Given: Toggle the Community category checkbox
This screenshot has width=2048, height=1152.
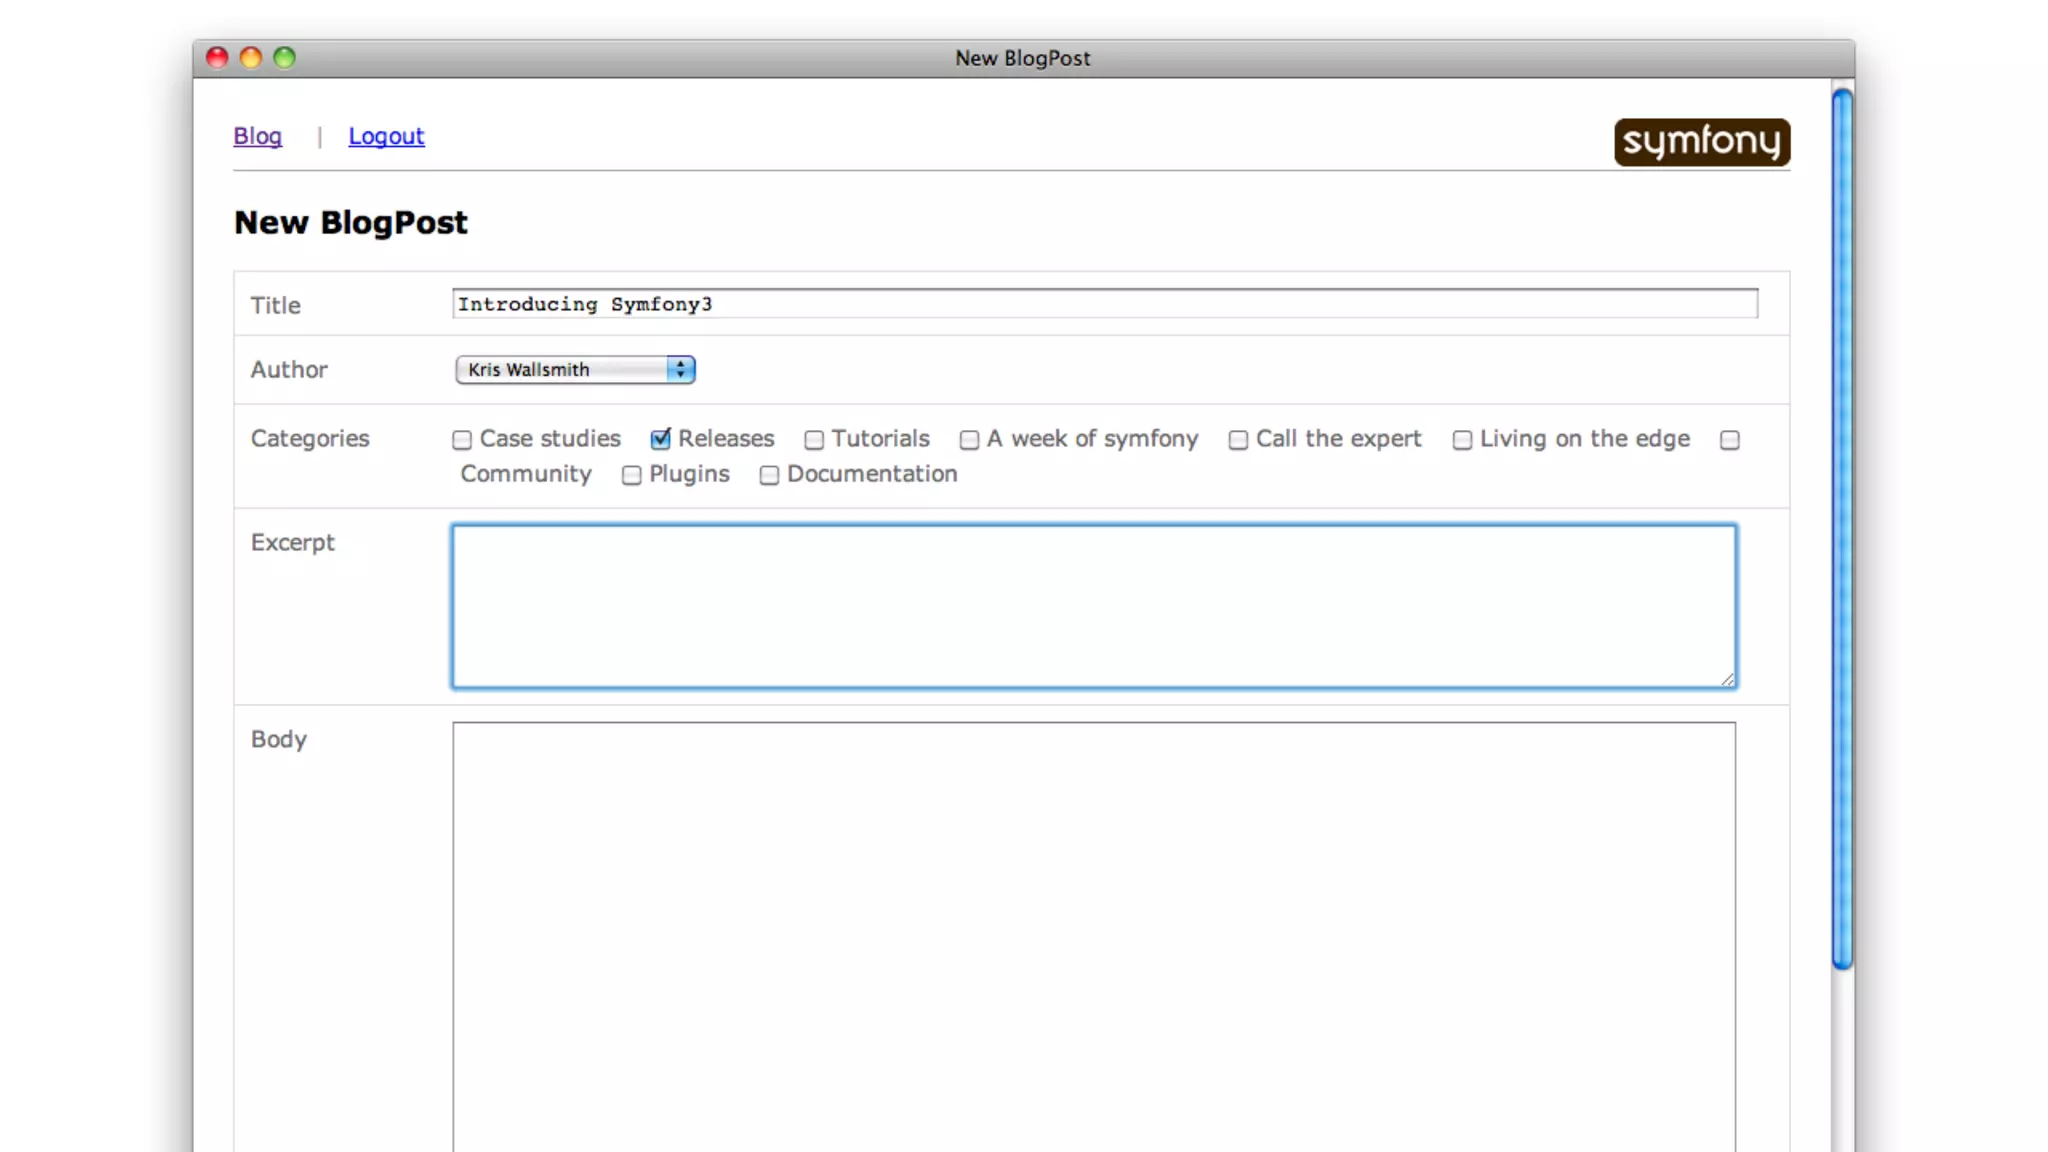Looking at the screenshot, I should click(1730, 440).
